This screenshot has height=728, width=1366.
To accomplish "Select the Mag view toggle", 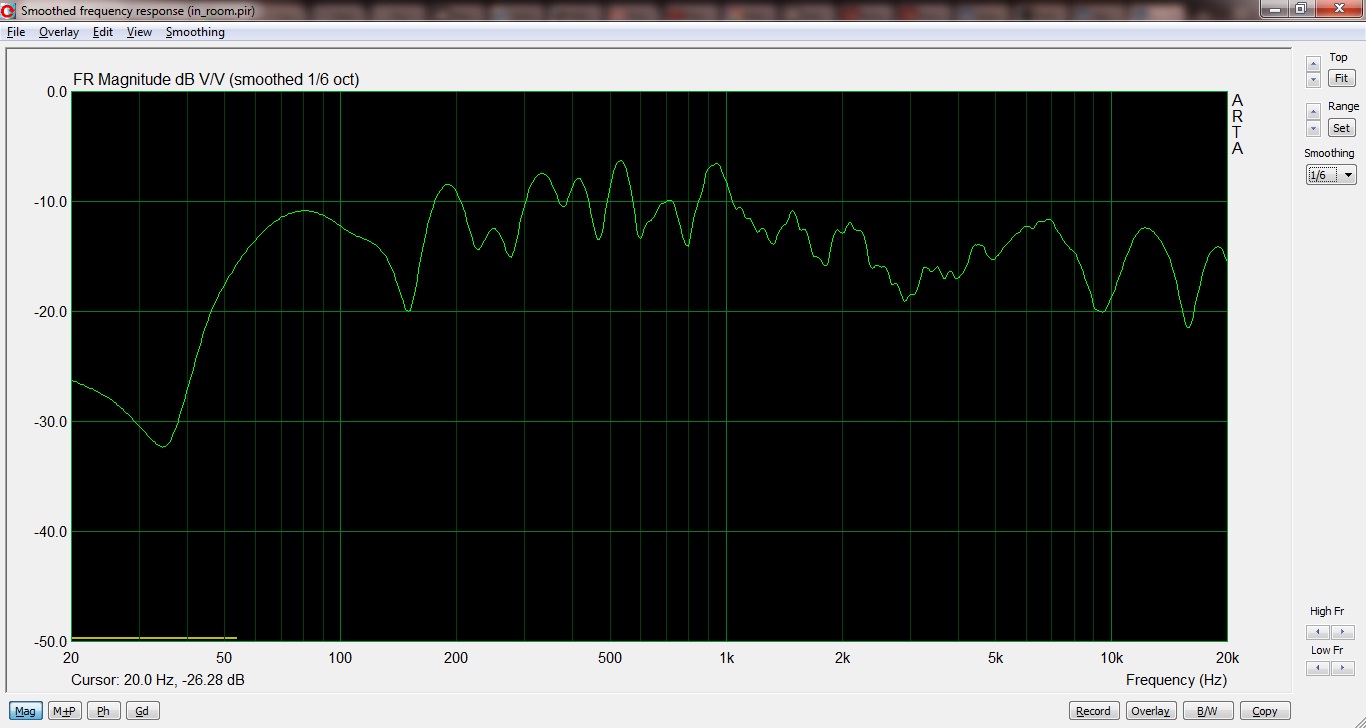I will [25, 711].
